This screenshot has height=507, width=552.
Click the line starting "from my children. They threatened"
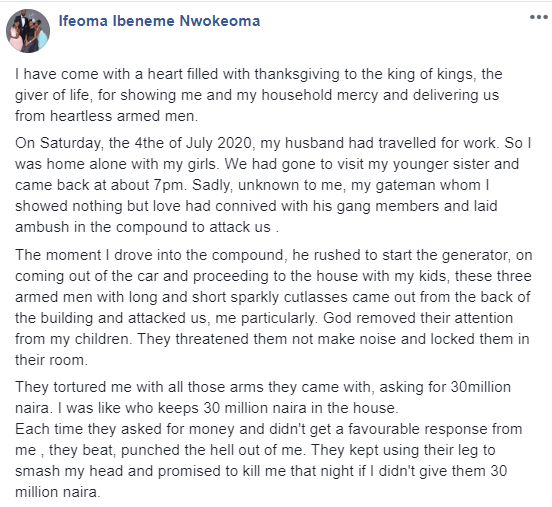tap(272, 339)
